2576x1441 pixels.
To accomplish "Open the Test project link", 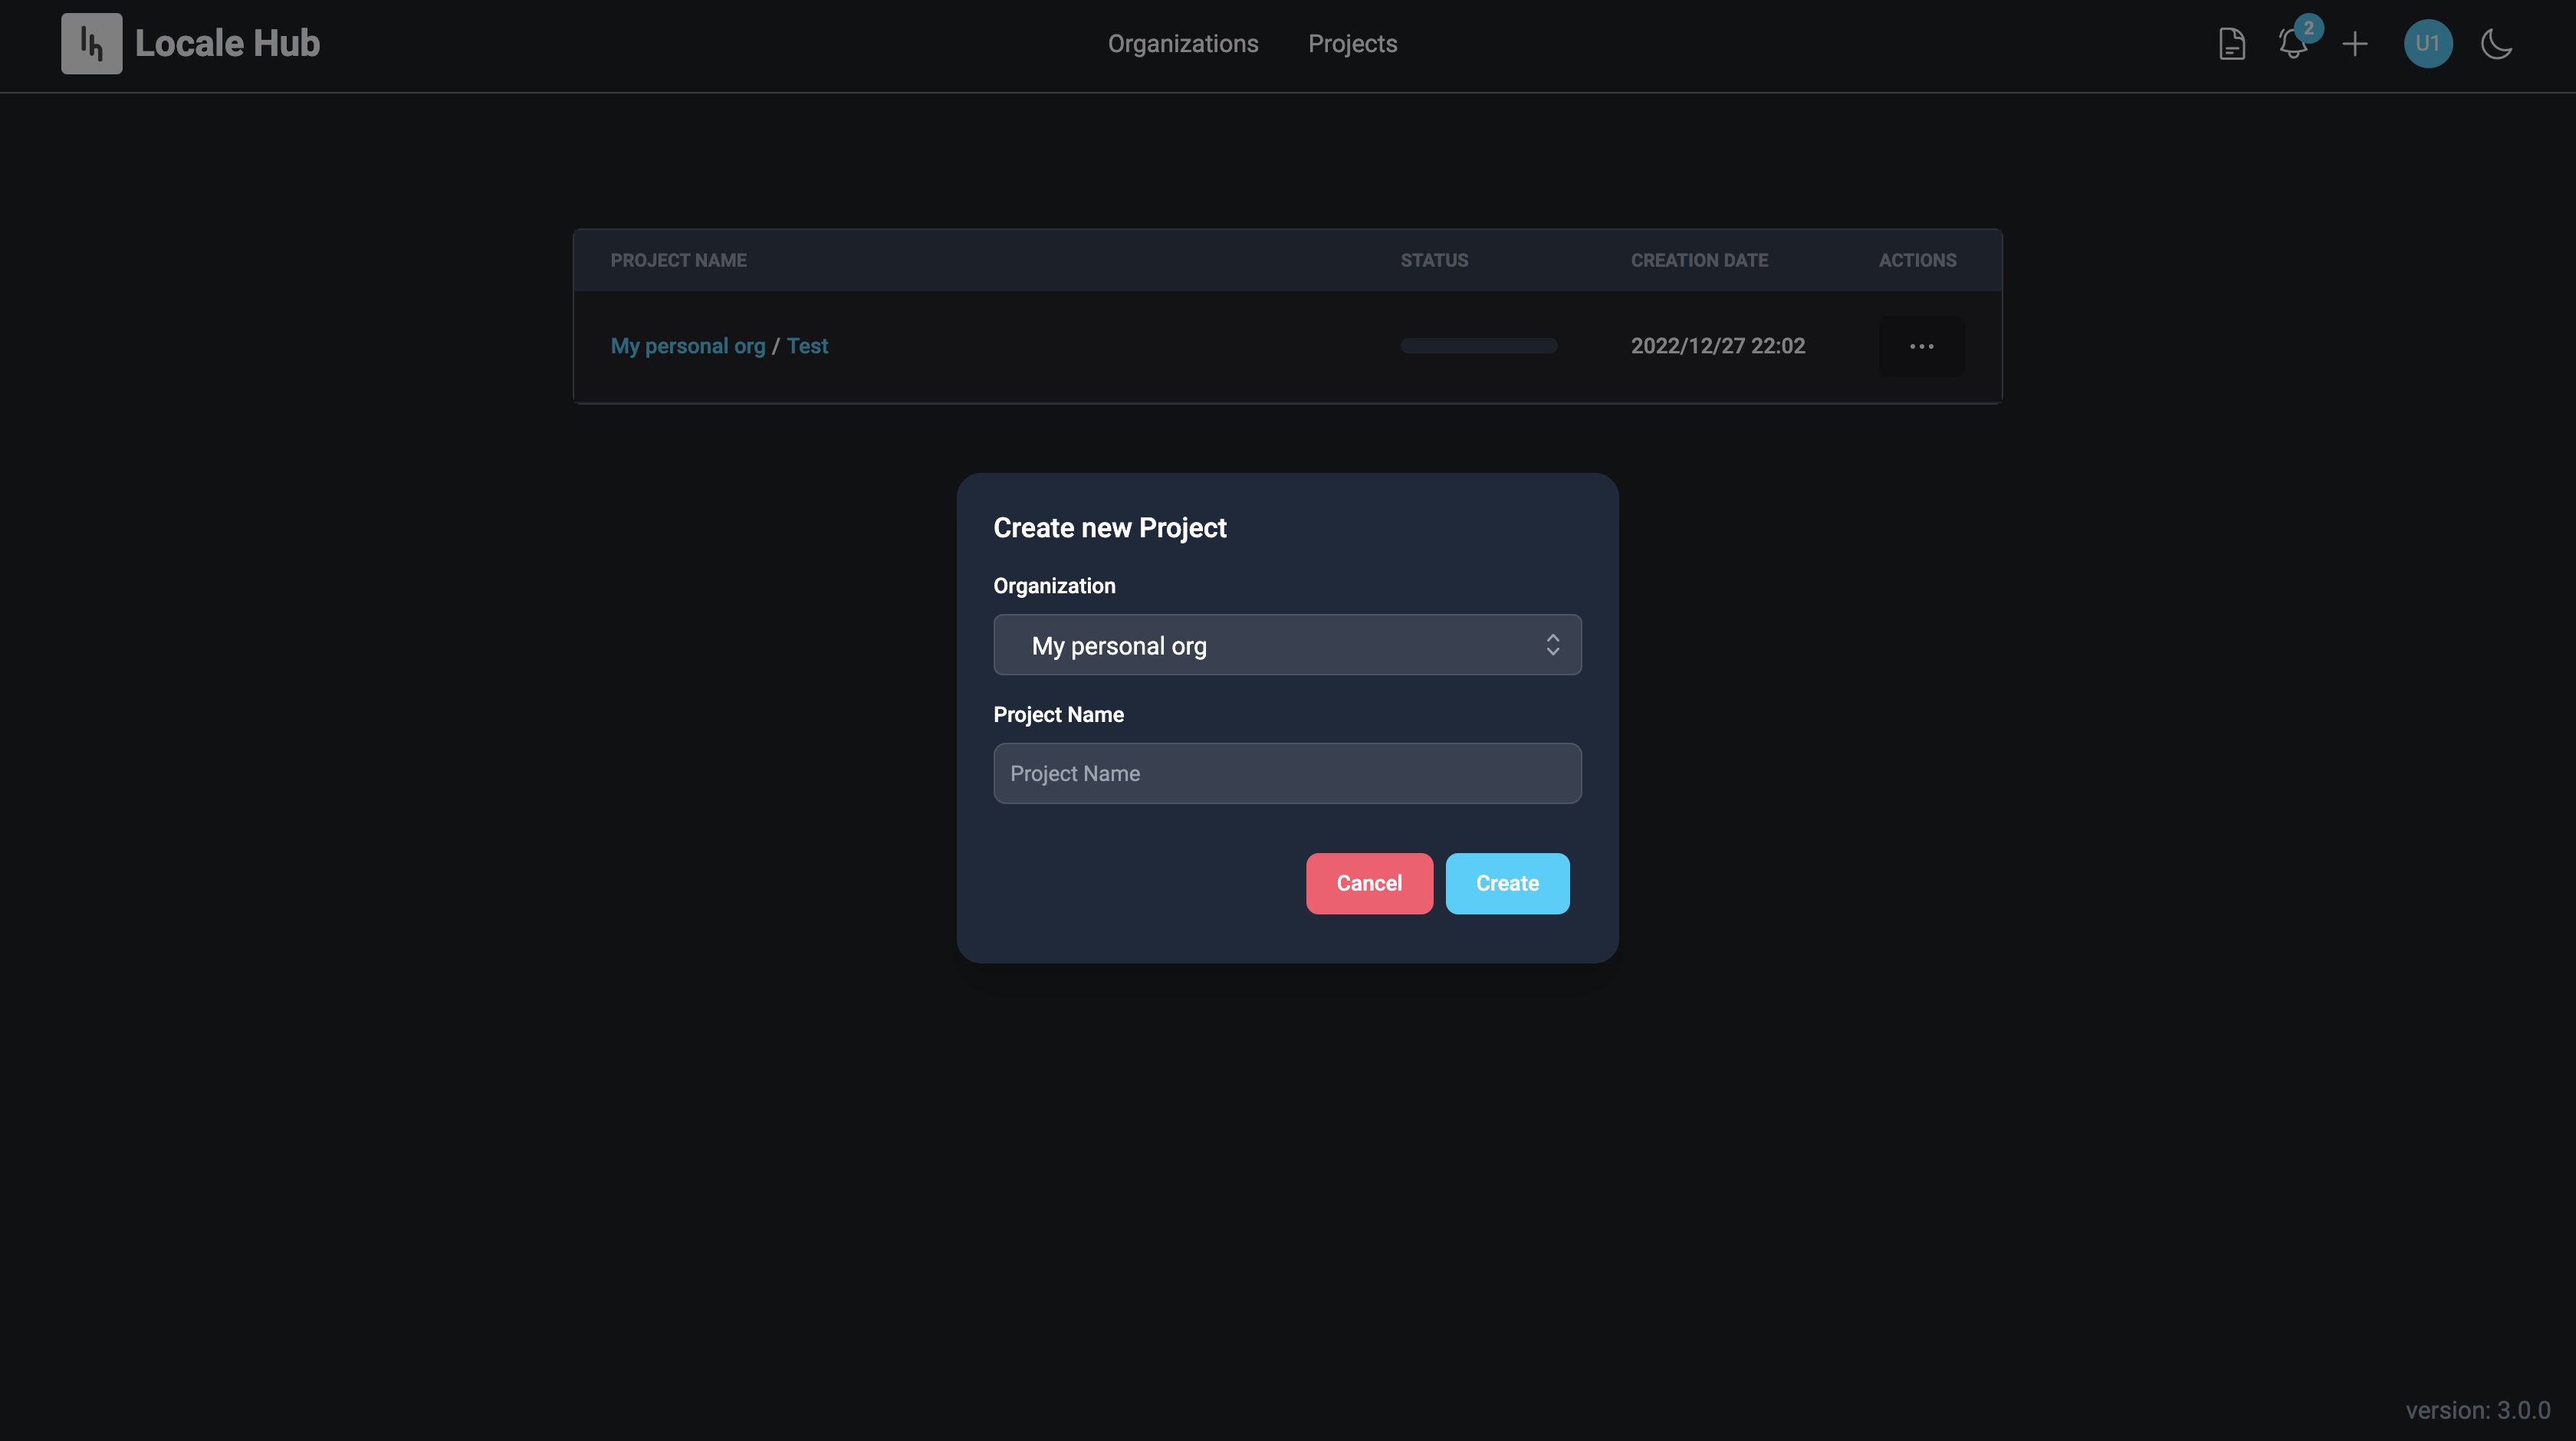I will pos(807,346).
